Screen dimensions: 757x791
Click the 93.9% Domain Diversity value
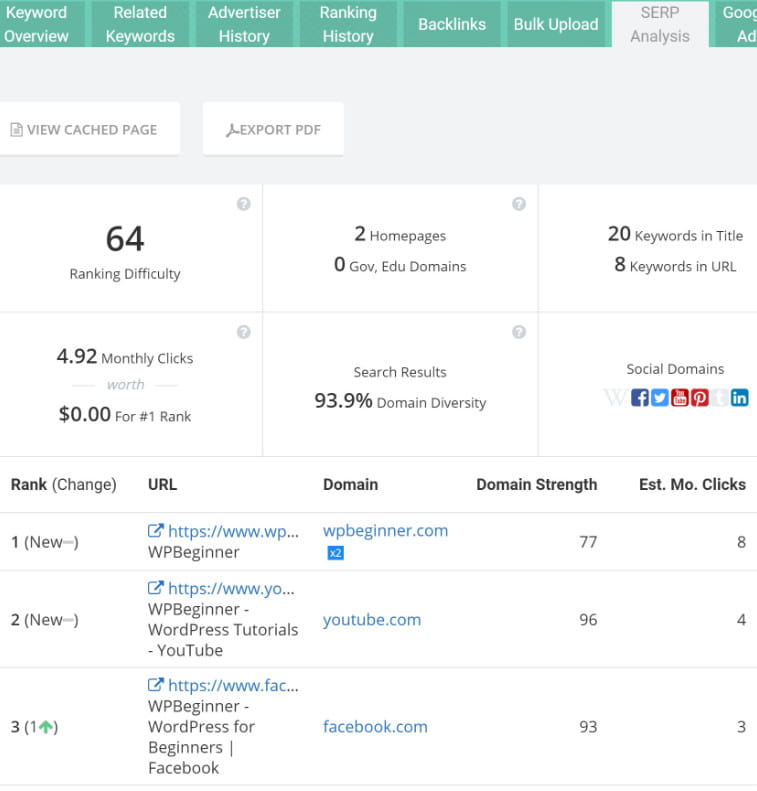343,401
